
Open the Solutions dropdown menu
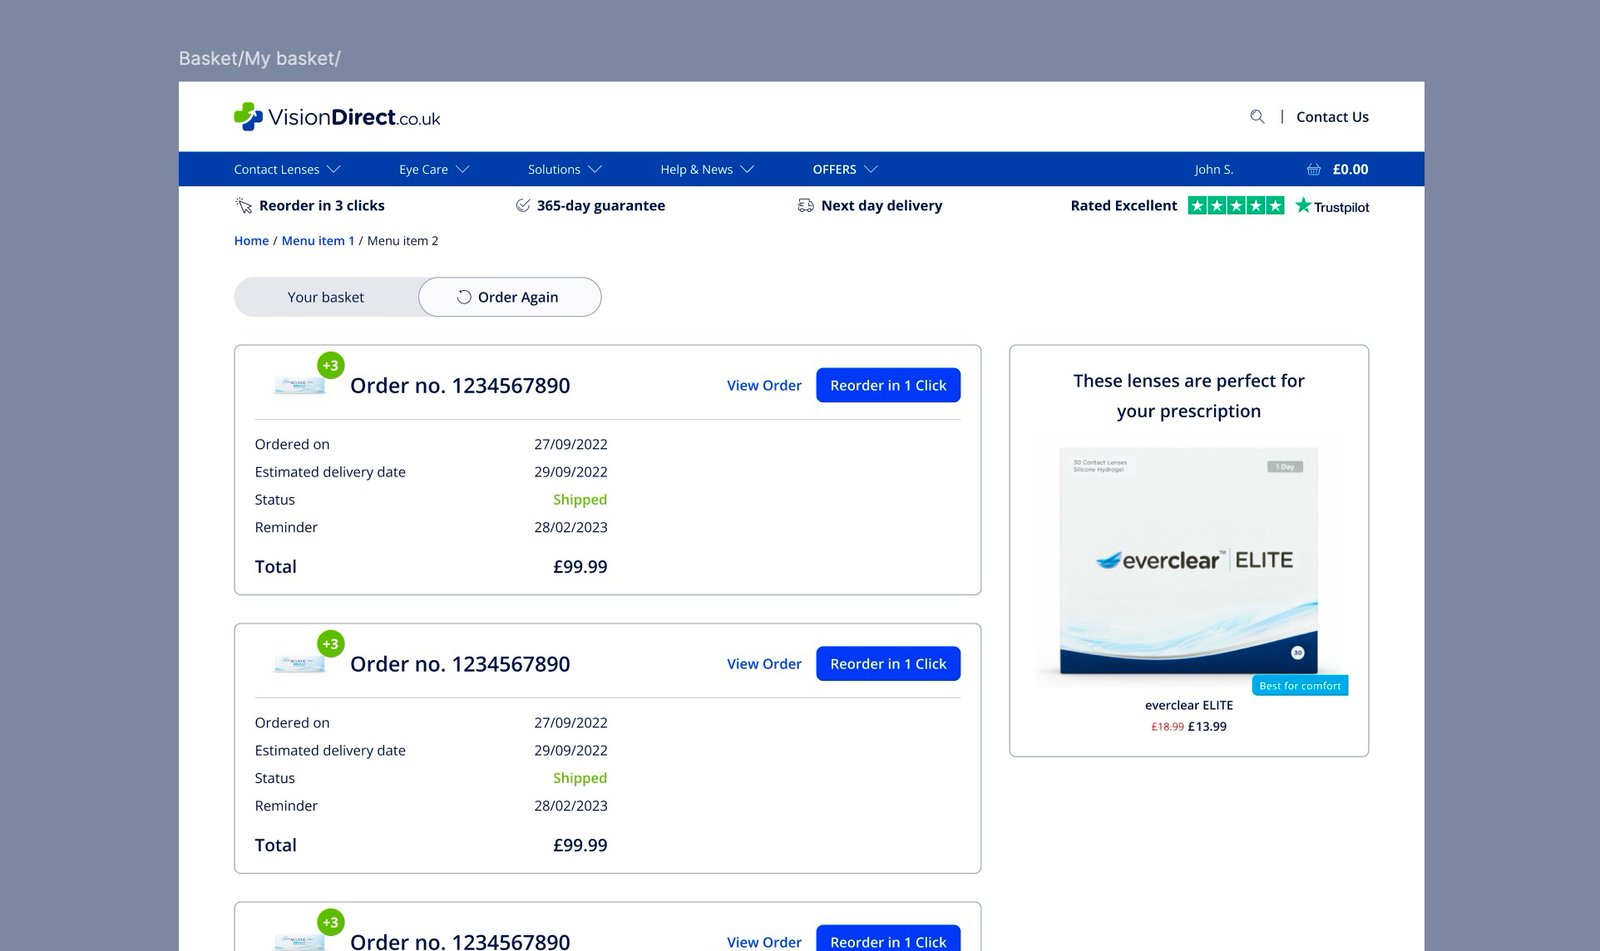click(x=565, y=170)
